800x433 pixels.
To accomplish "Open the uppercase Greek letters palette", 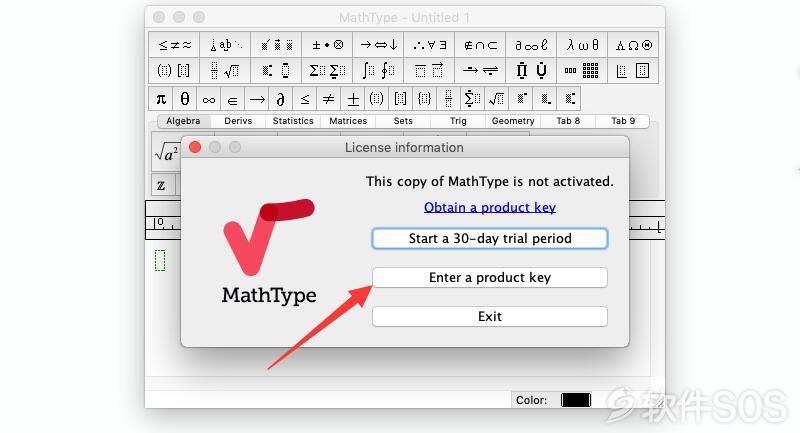I will [633, 45].
